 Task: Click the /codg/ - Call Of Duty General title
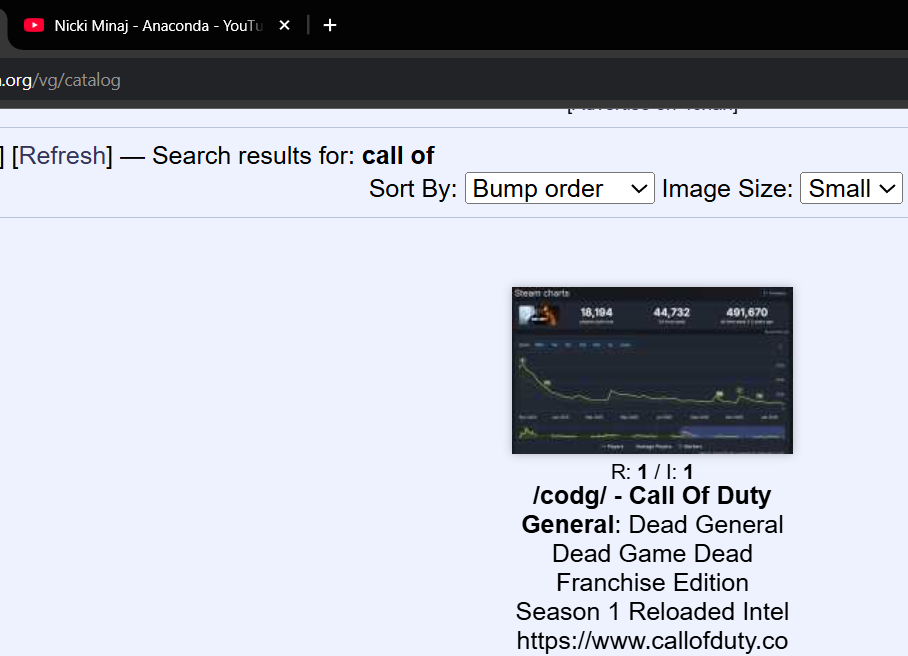652,510
